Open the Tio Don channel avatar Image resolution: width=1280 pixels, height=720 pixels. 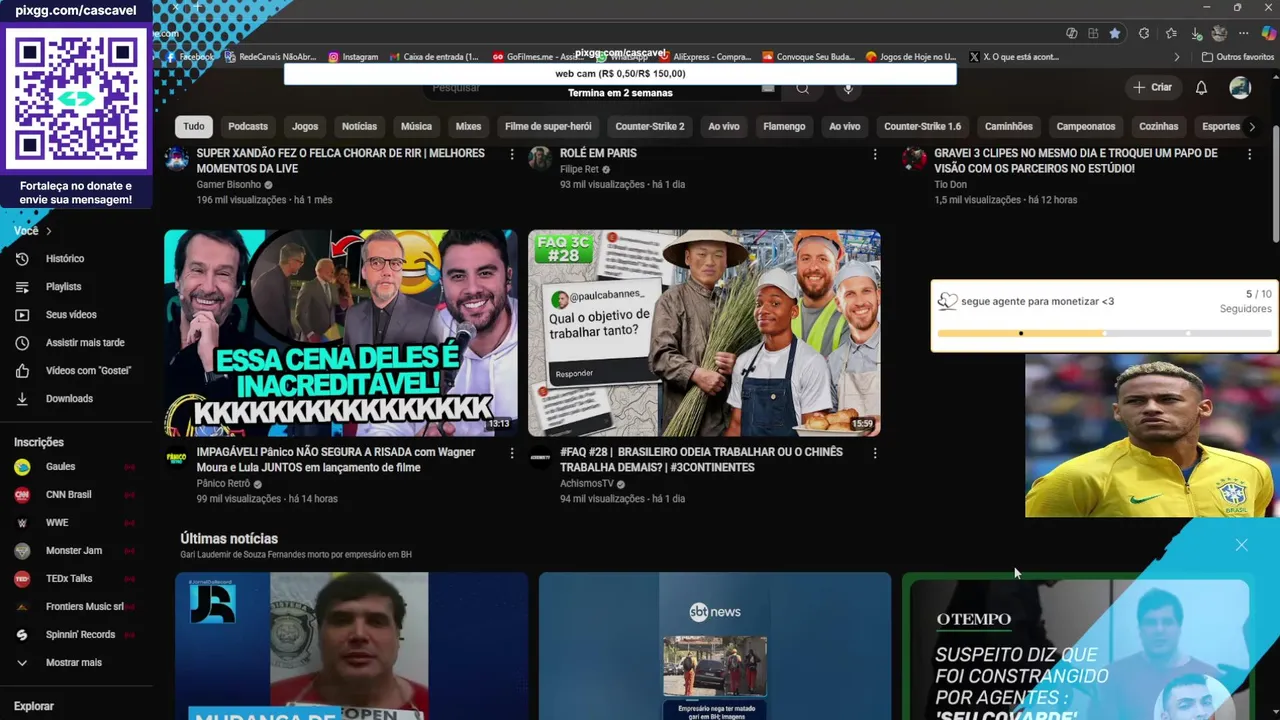[914, 159]
